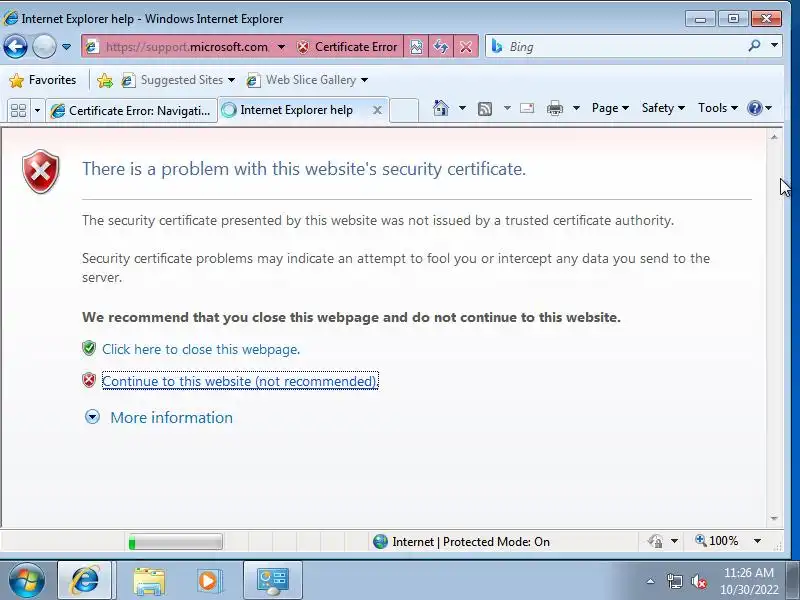Open the clock showing 11:26 AM

749,581
